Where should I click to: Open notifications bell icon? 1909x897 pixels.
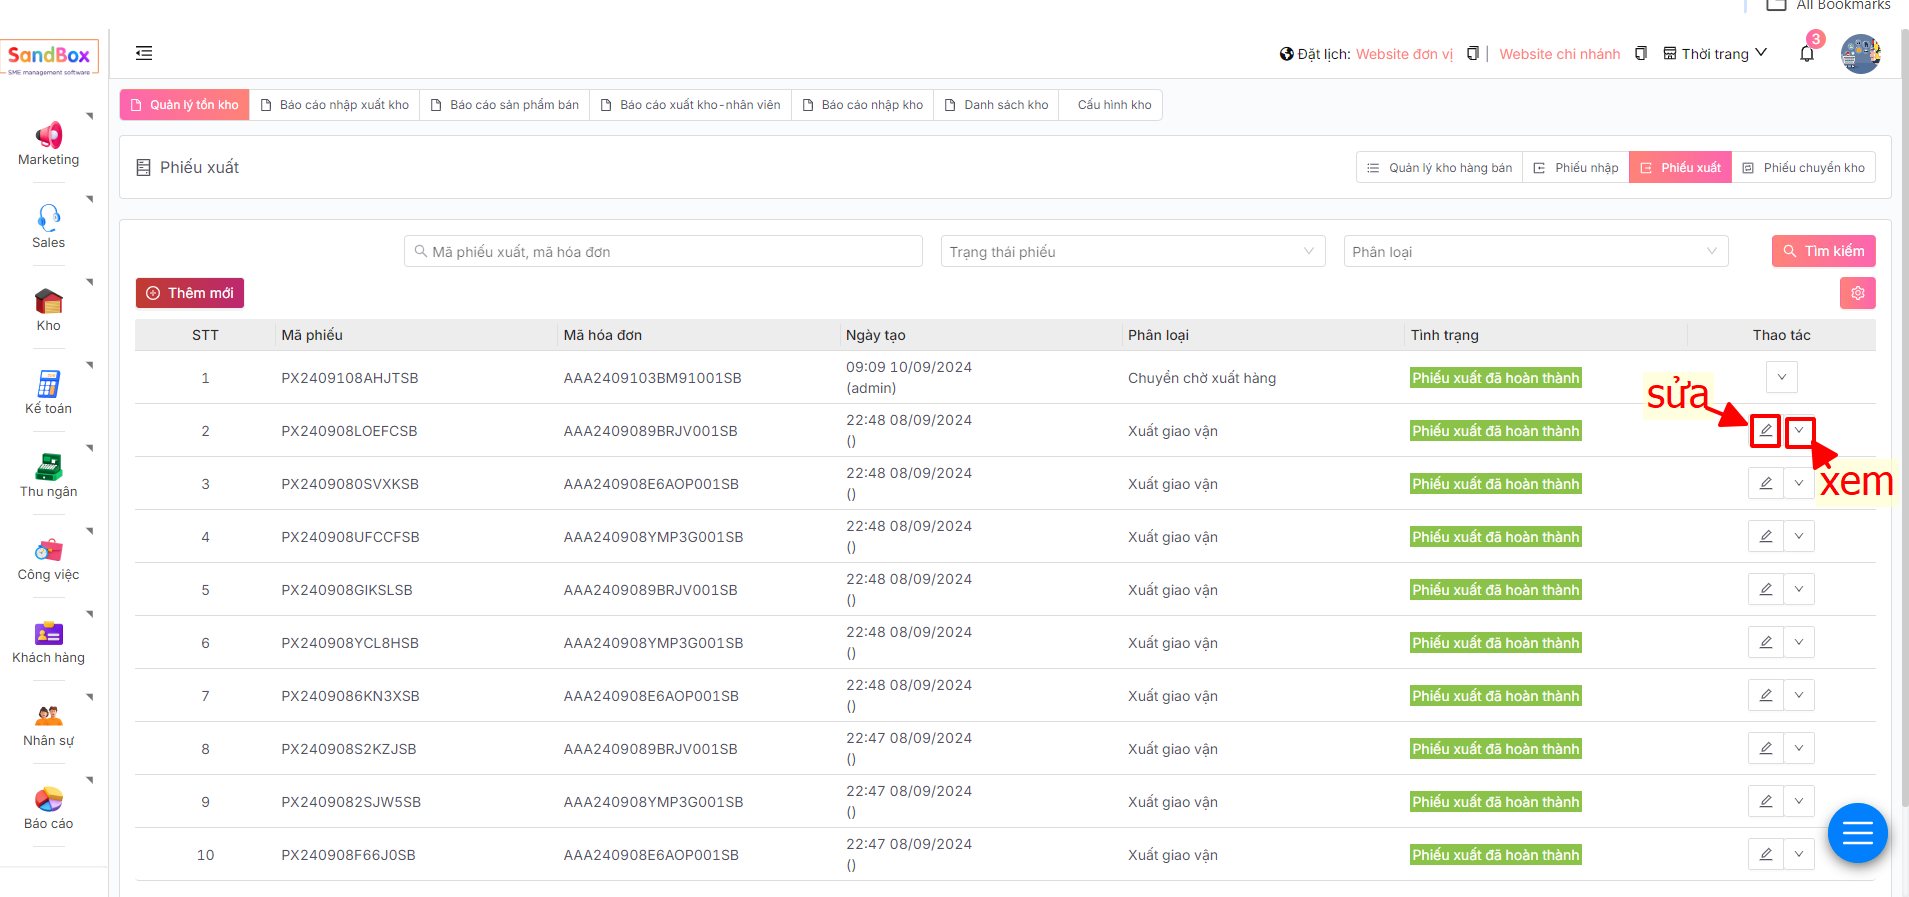pyautogui.click(x=1806, y=54)
